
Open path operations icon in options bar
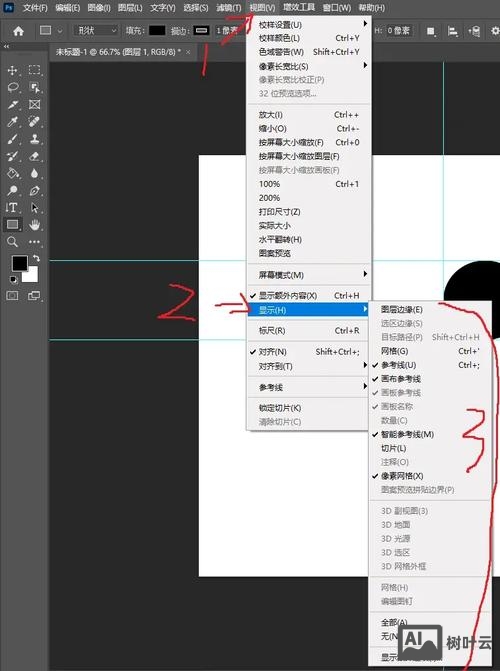point(431,31)
